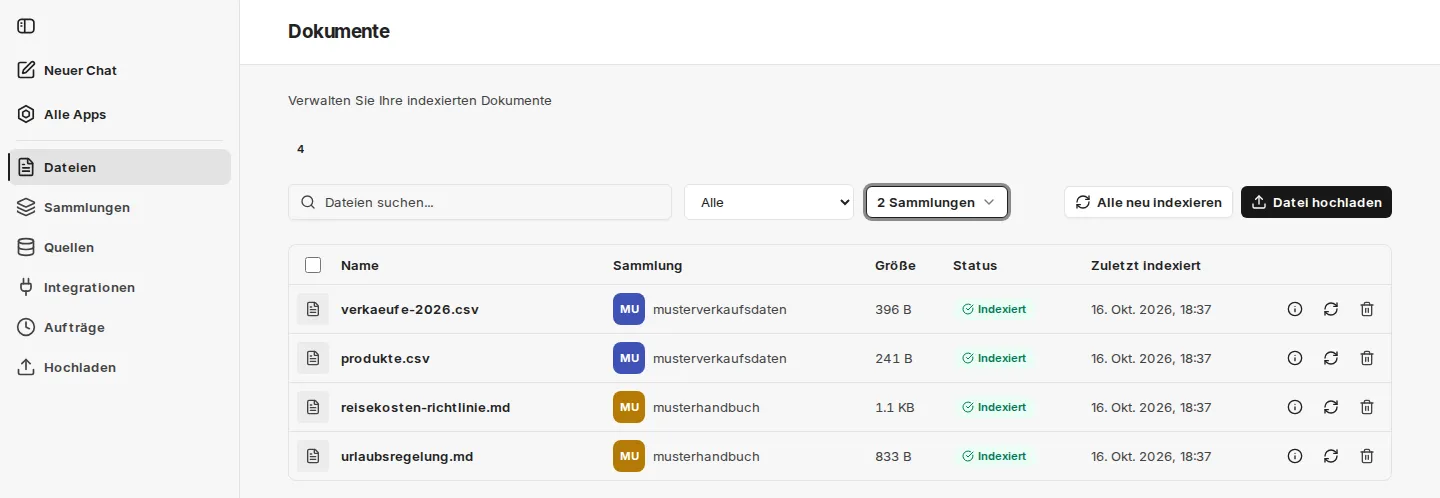Click the Name column header
Screen dimensions: 1440x498
[x=360, y=265]
